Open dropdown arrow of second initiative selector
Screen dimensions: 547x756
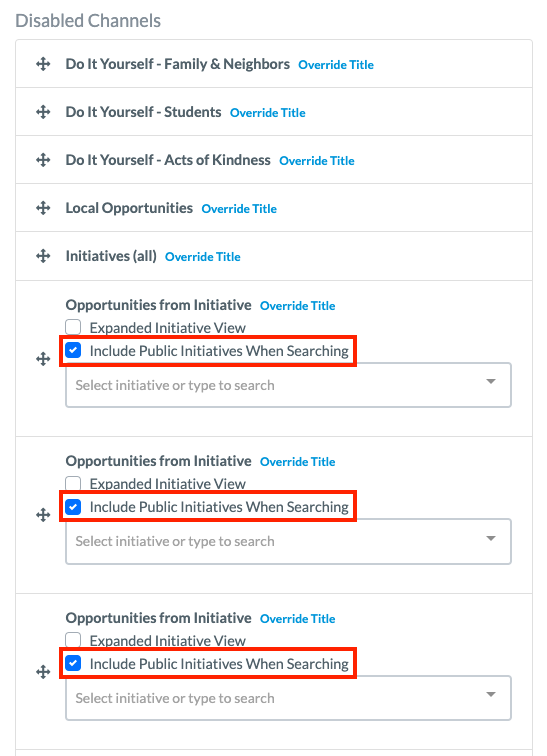pos(491,538)
